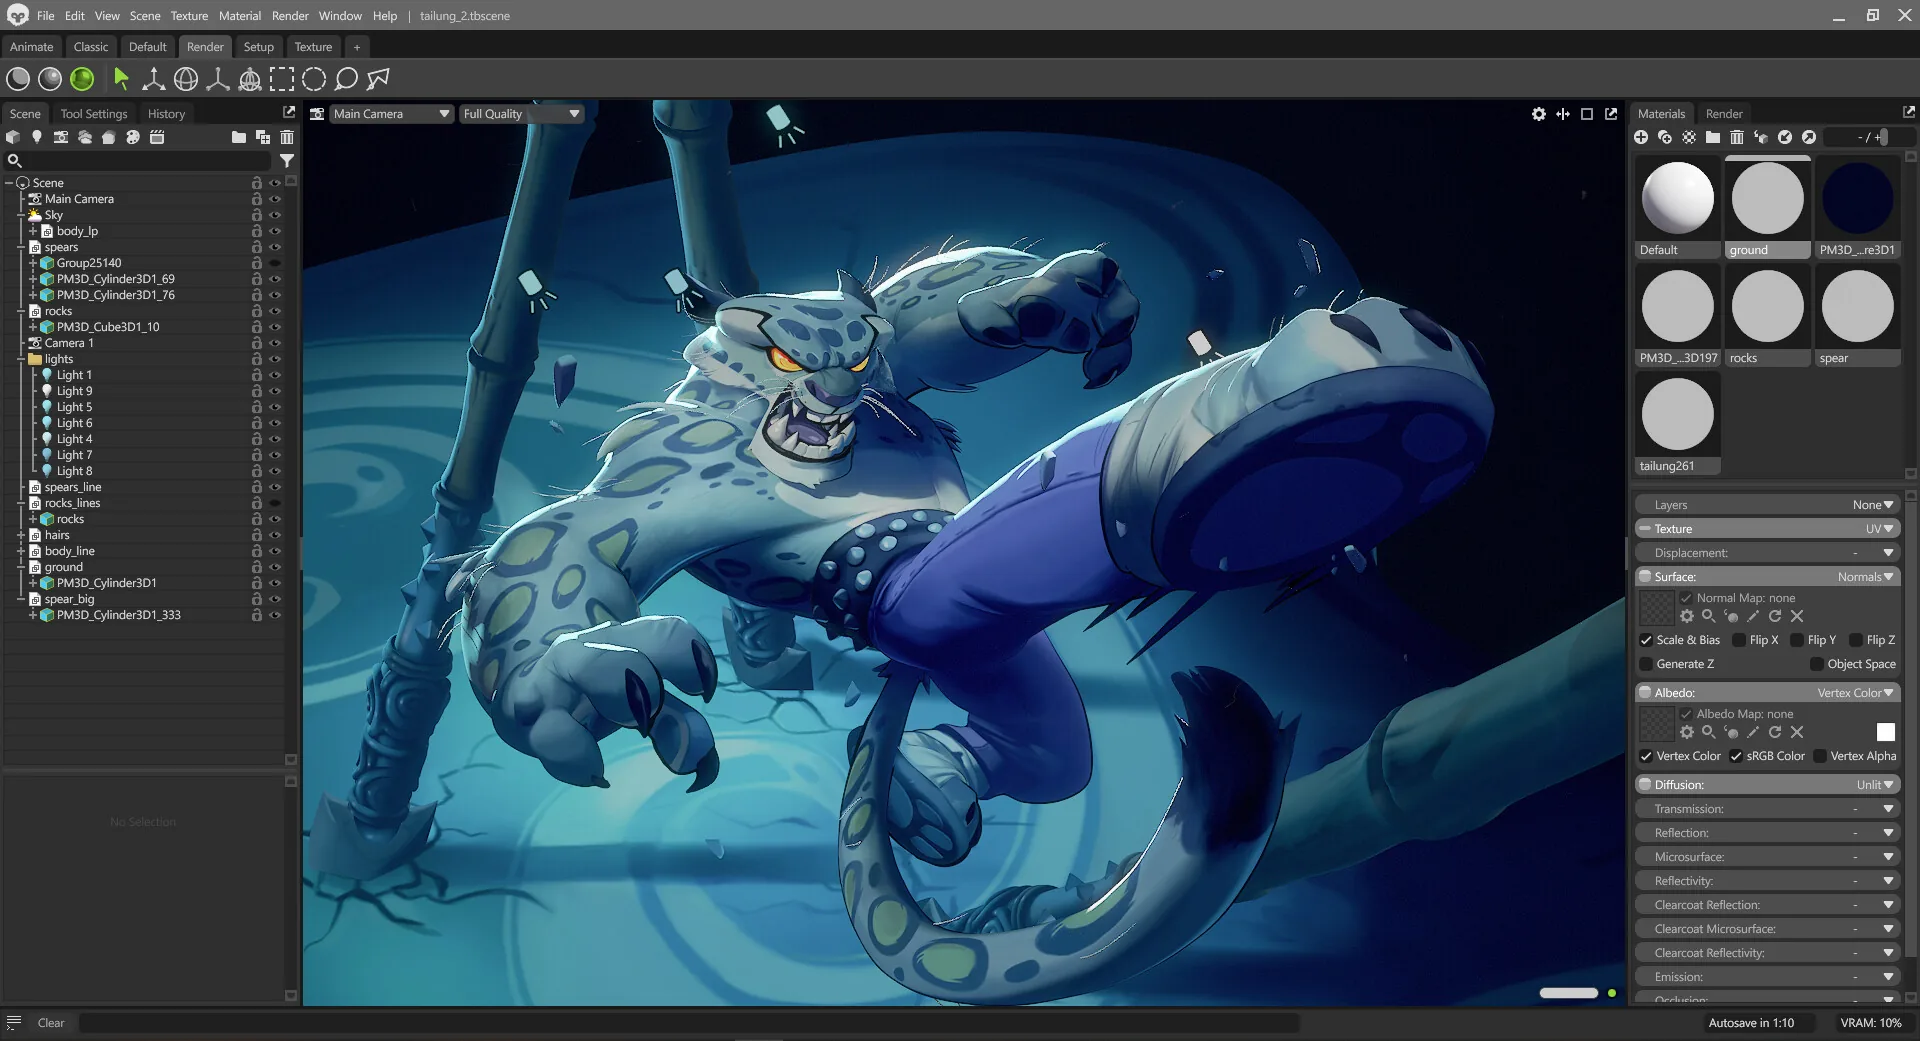The width and height of the screenshot is (1920, 1041).
Task: Enable the Flip X checkbox
Action: point(1739,640)
